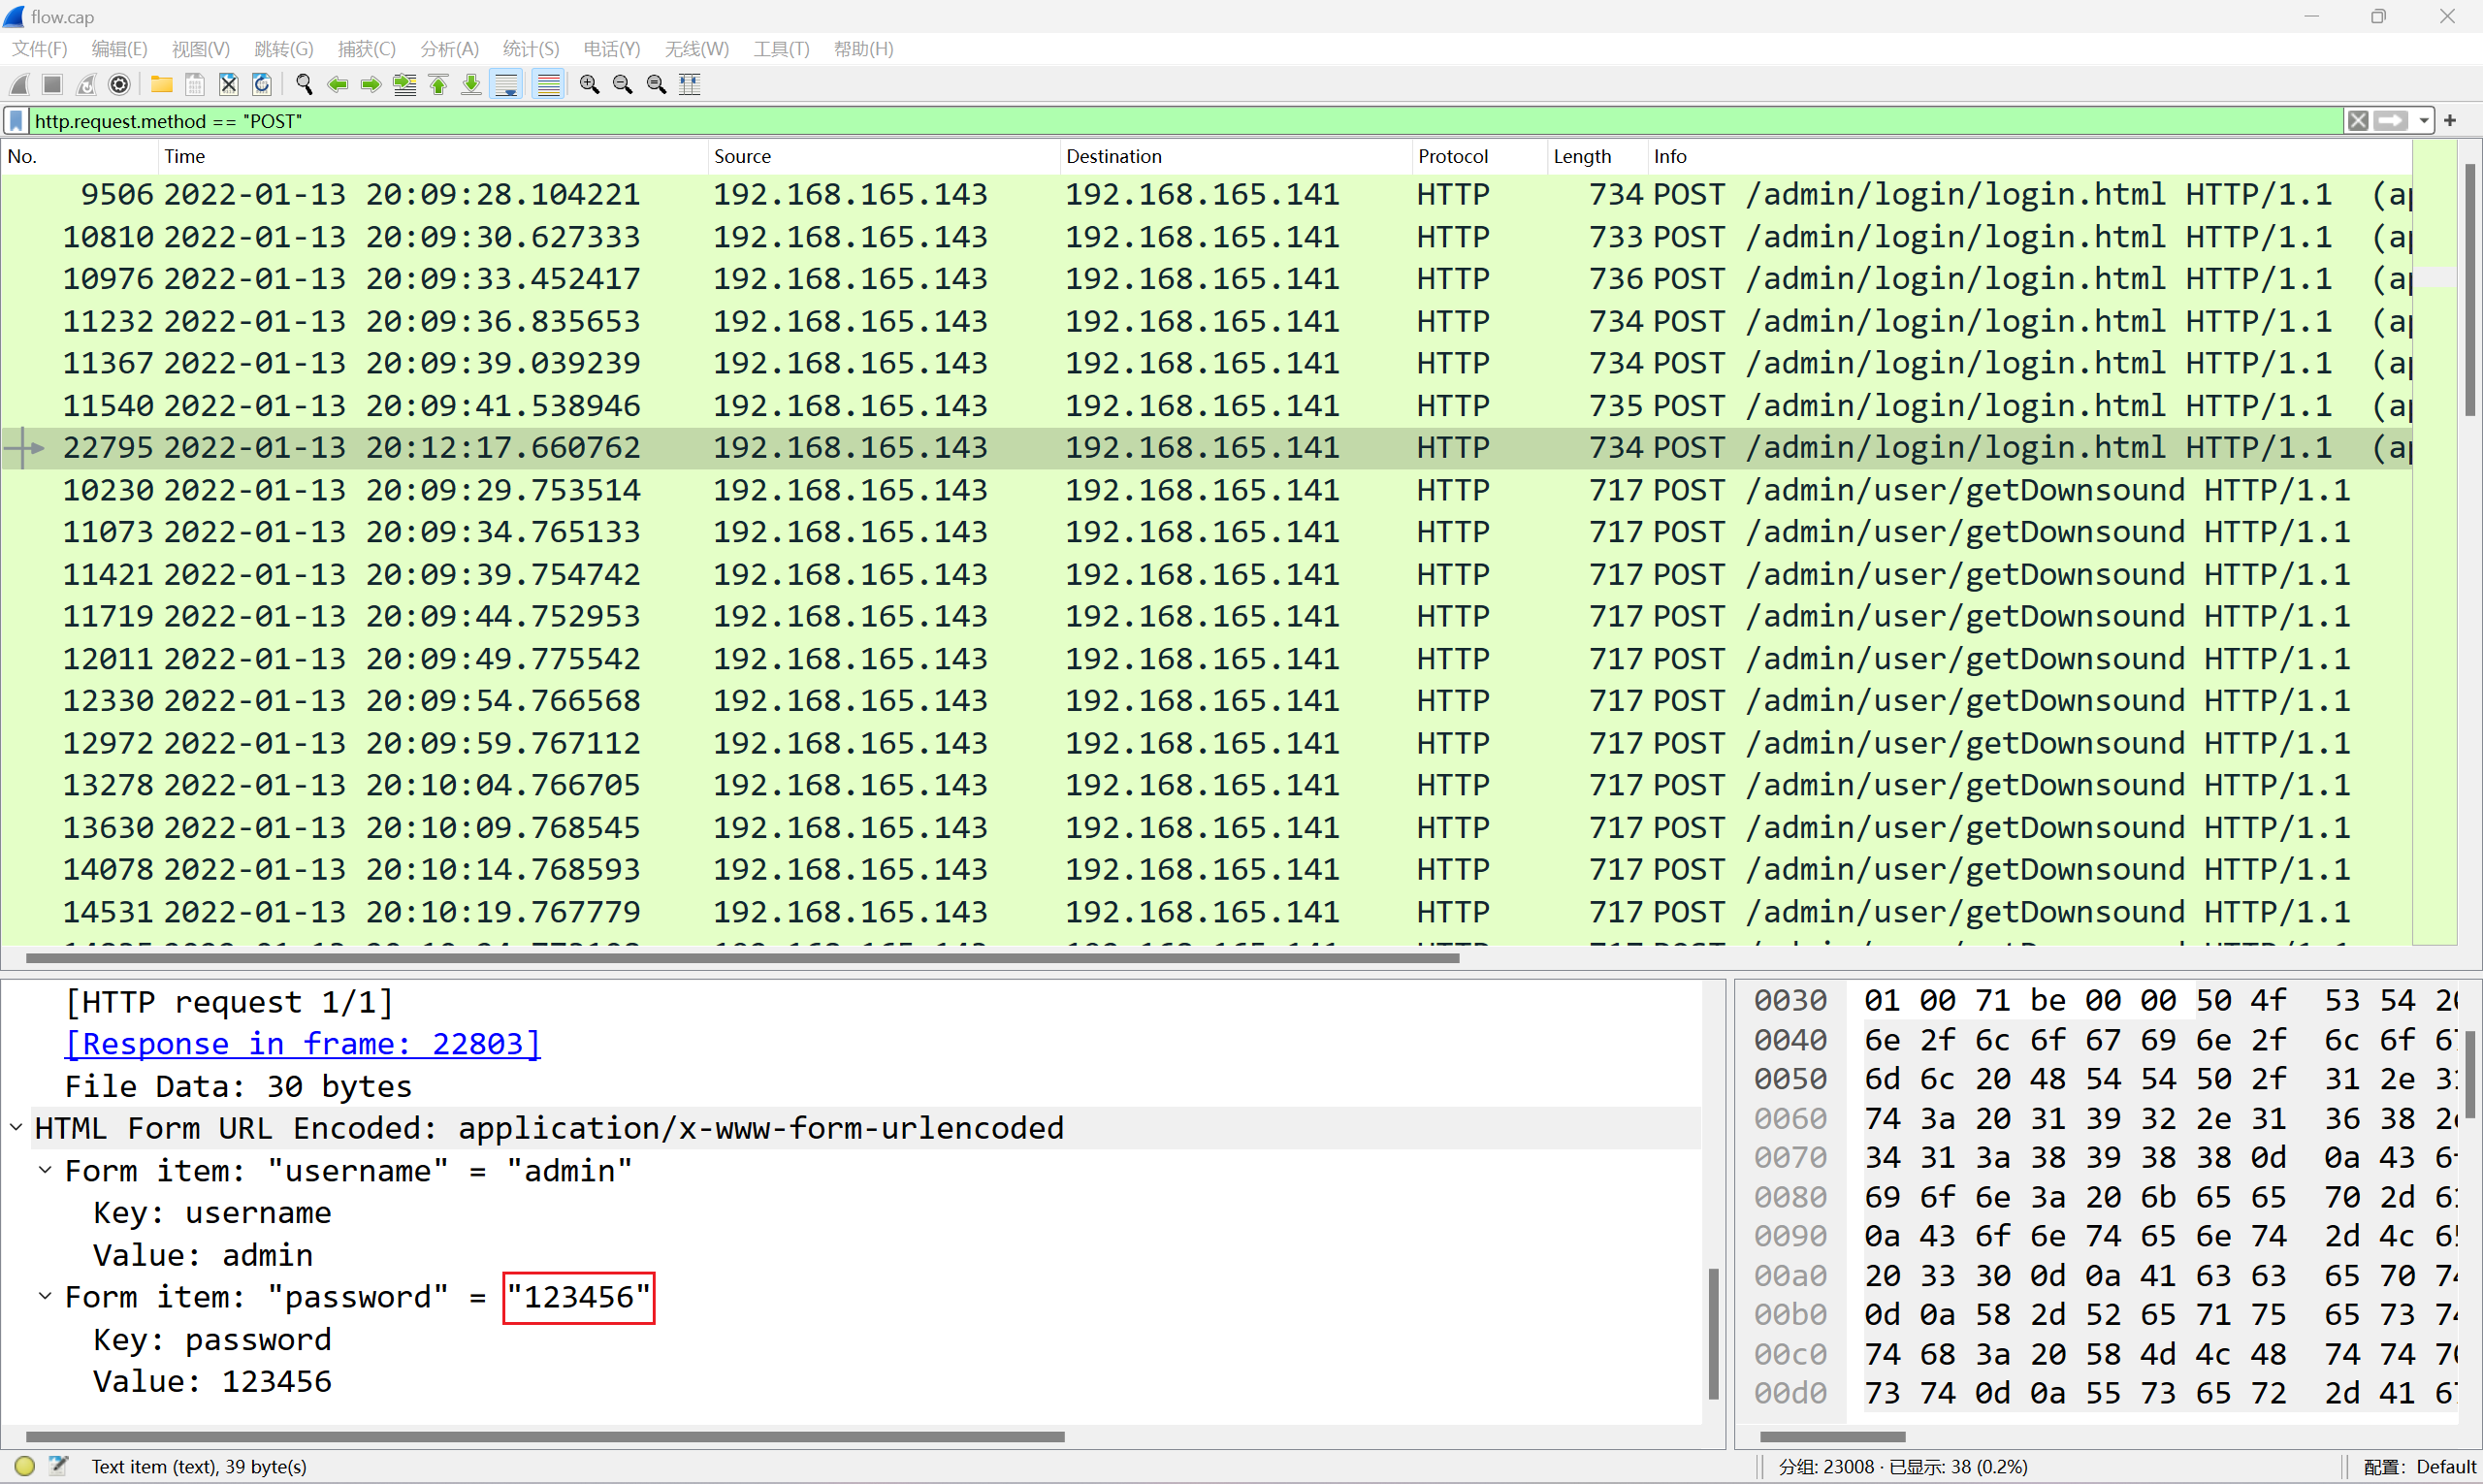
Task: Open the 编辑(E) menu
Action: point(119,49)
